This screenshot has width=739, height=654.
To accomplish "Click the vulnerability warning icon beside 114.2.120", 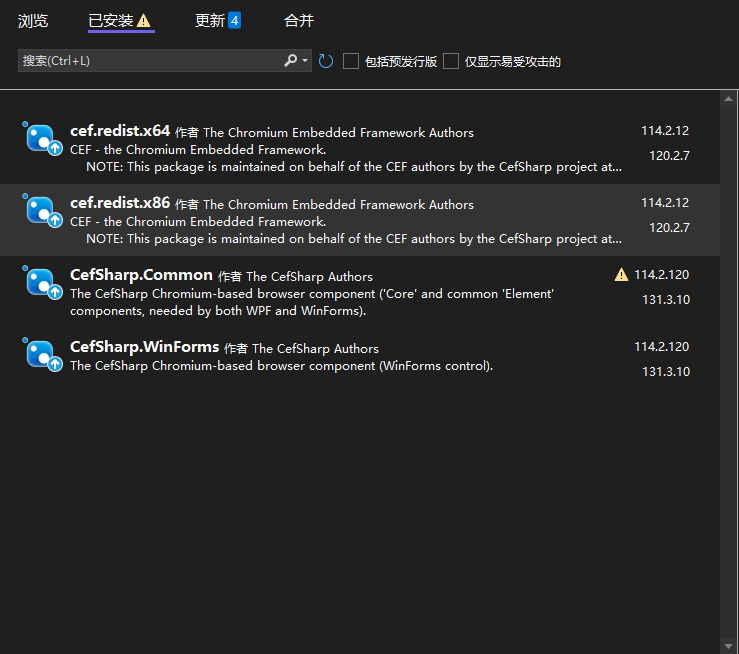I will [x=621, y=275].
